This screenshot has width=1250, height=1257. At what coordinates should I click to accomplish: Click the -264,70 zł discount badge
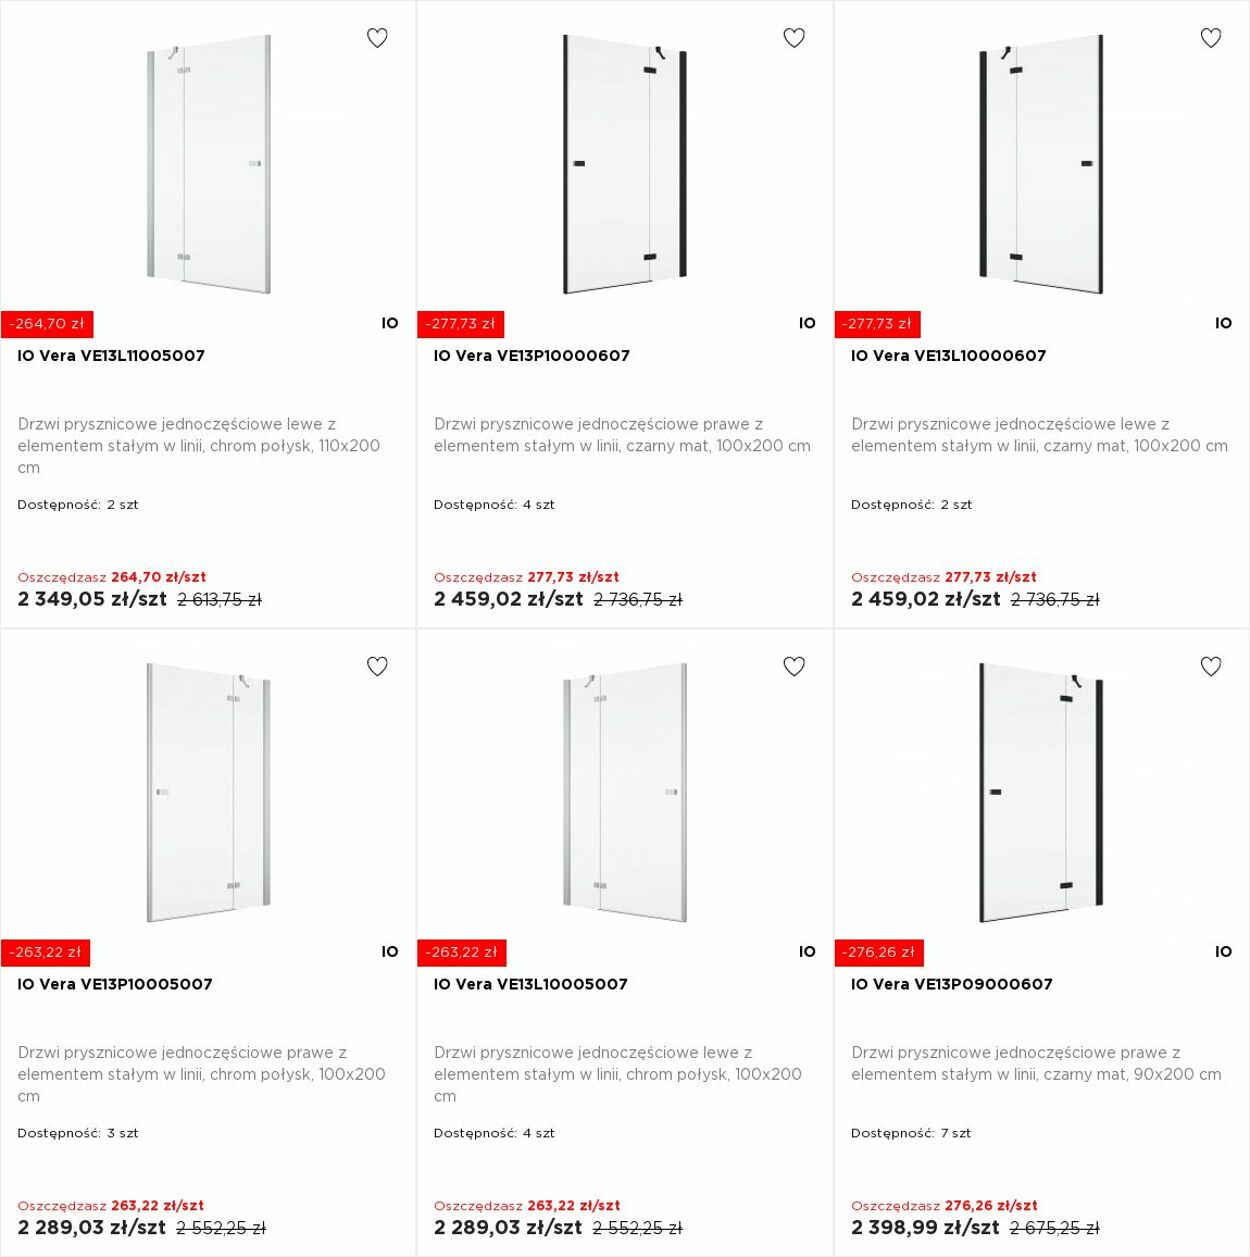(47, 324)
